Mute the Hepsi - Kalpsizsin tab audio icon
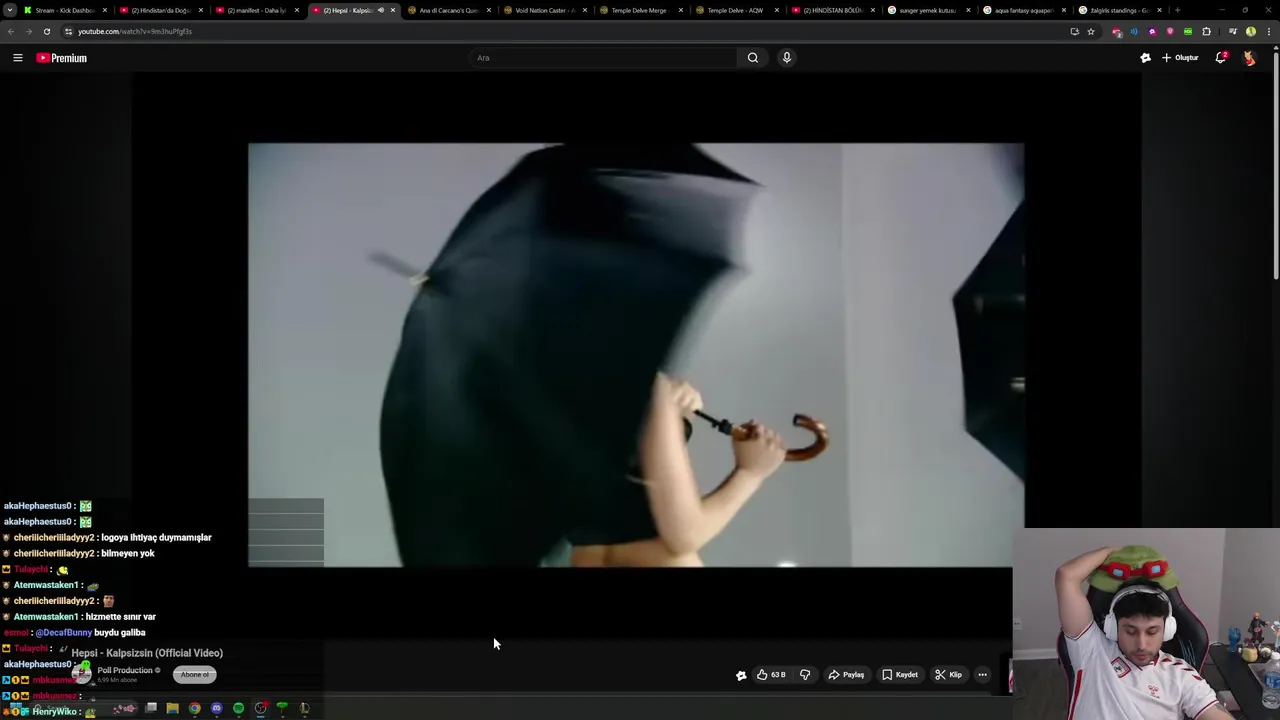 pos(380,10)
